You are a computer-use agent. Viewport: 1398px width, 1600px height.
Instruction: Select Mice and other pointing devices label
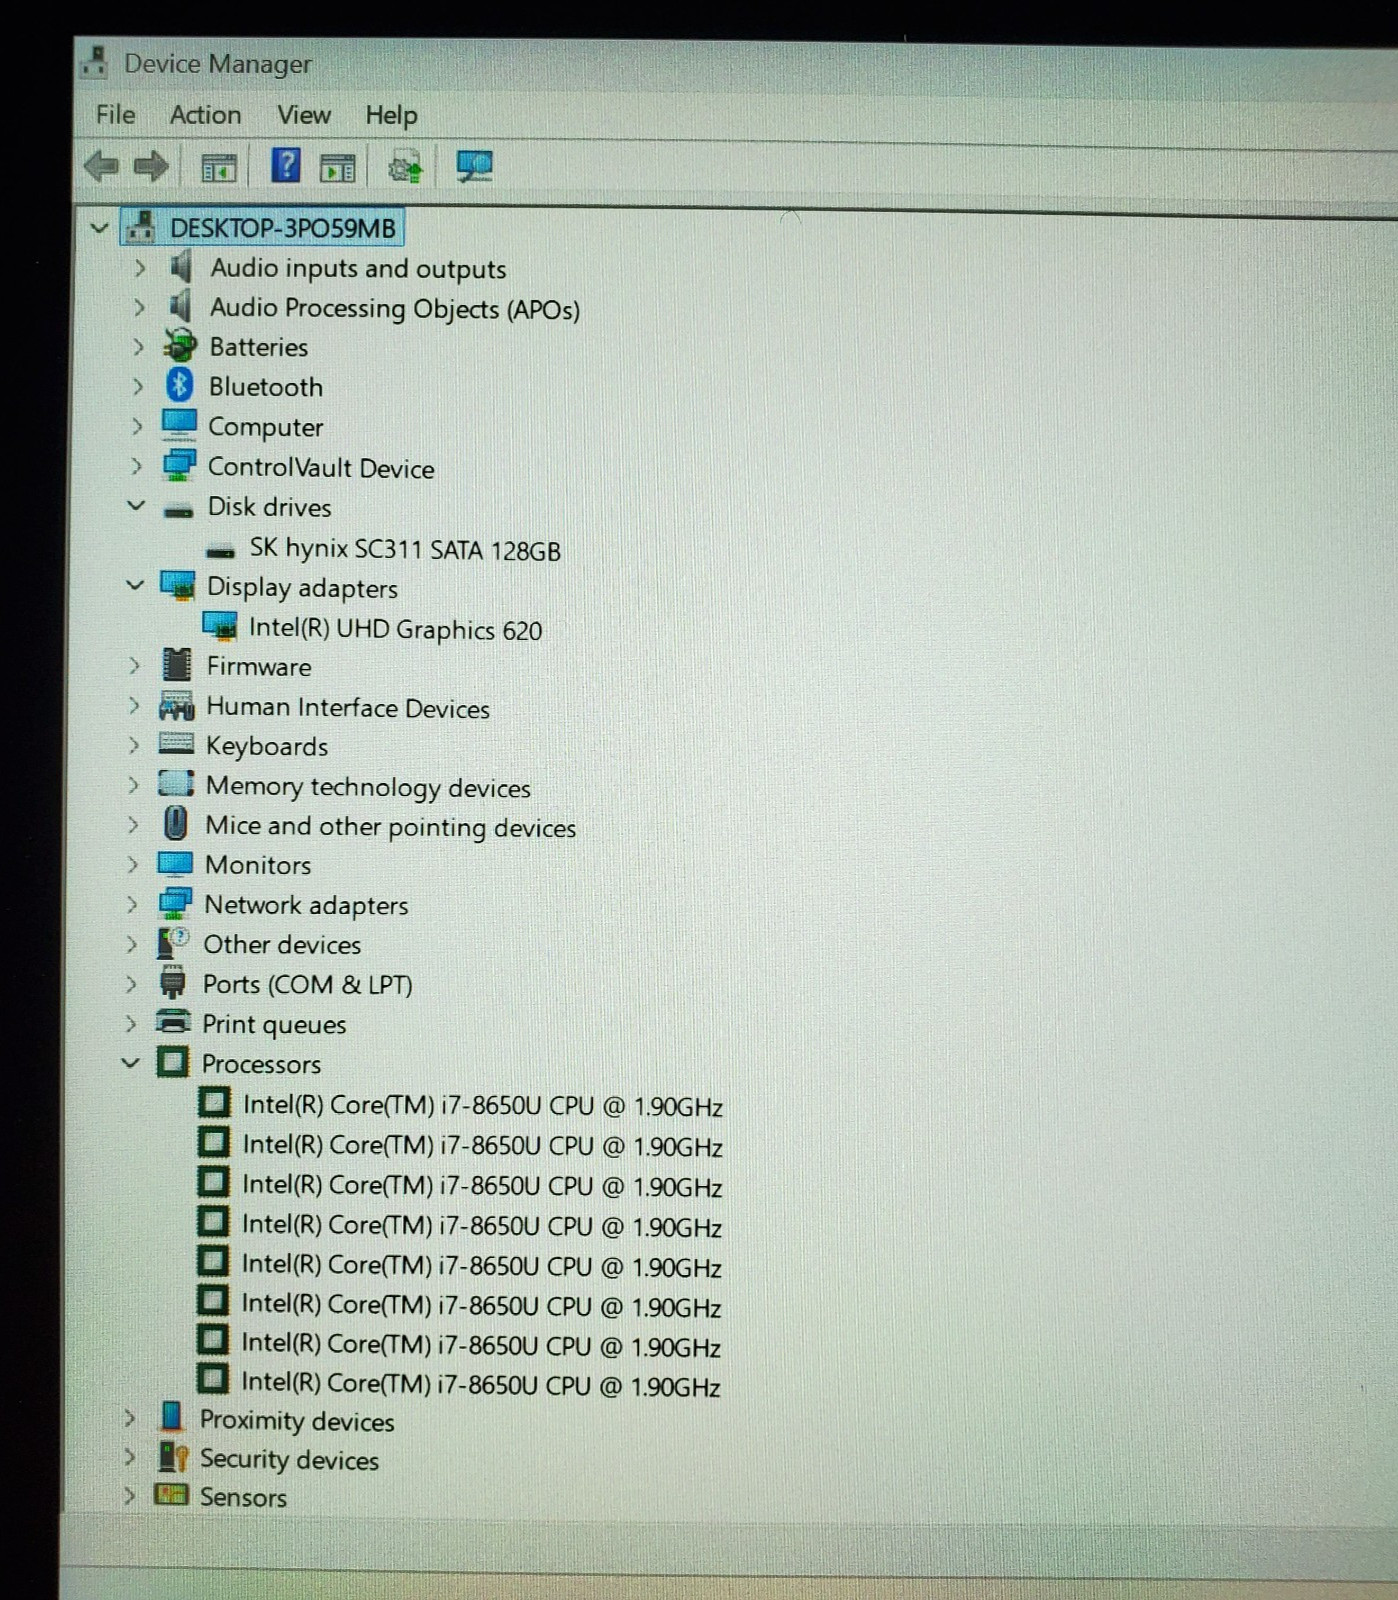(391, 827)
